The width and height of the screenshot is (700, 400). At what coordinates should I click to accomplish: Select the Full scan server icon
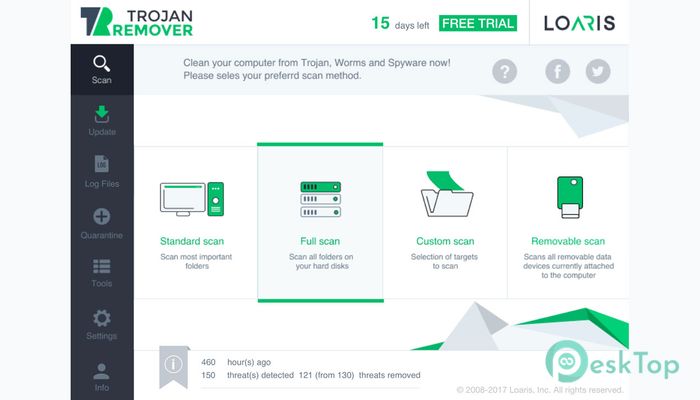click(321, 199)
